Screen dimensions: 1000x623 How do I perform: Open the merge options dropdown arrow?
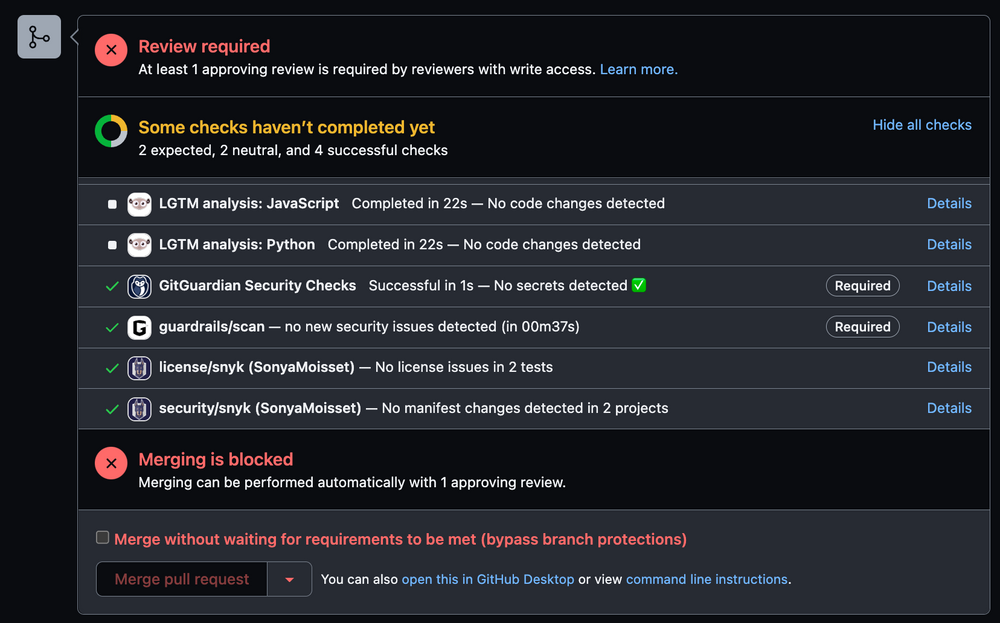pos(289,579)
